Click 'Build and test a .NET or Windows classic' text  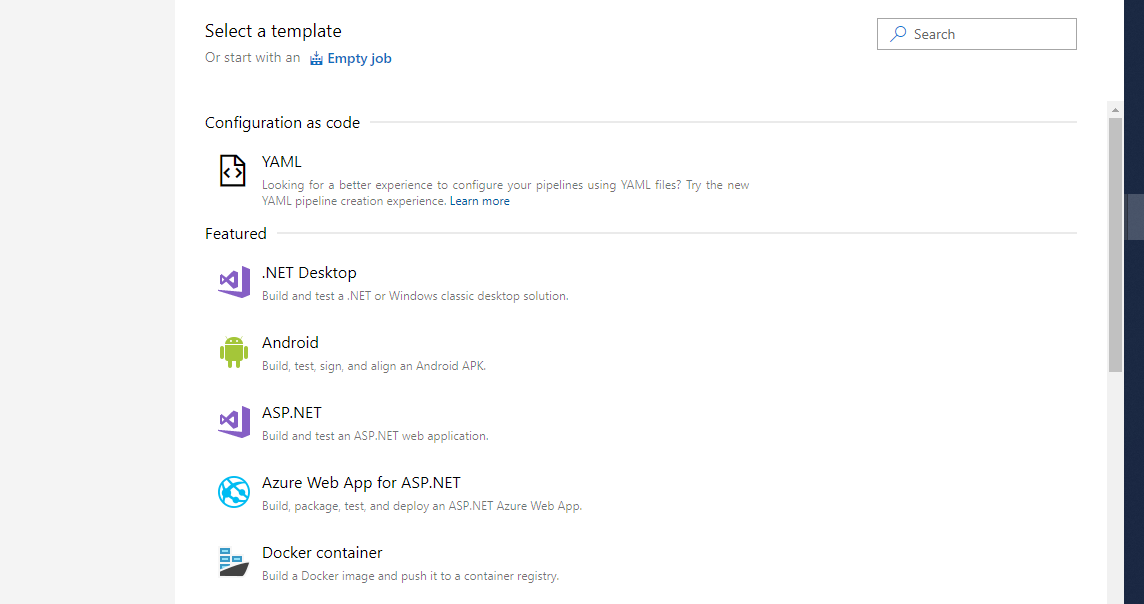pos(415,296)
